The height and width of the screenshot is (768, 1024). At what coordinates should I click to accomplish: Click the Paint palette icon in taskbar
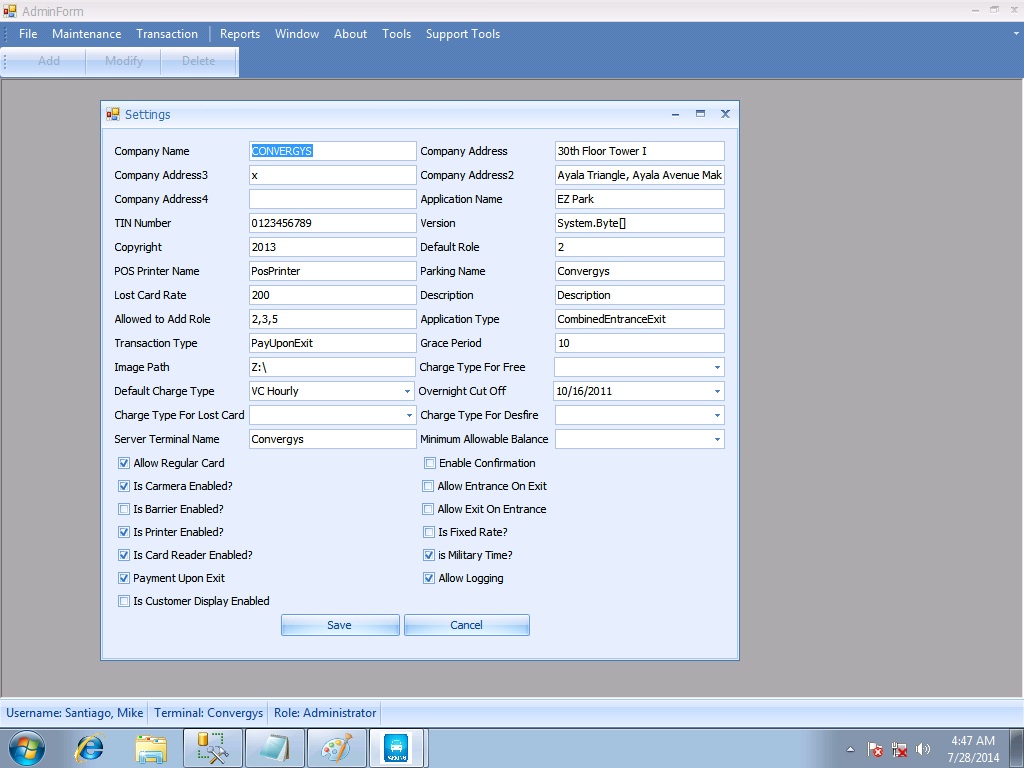tap(336, 747)
